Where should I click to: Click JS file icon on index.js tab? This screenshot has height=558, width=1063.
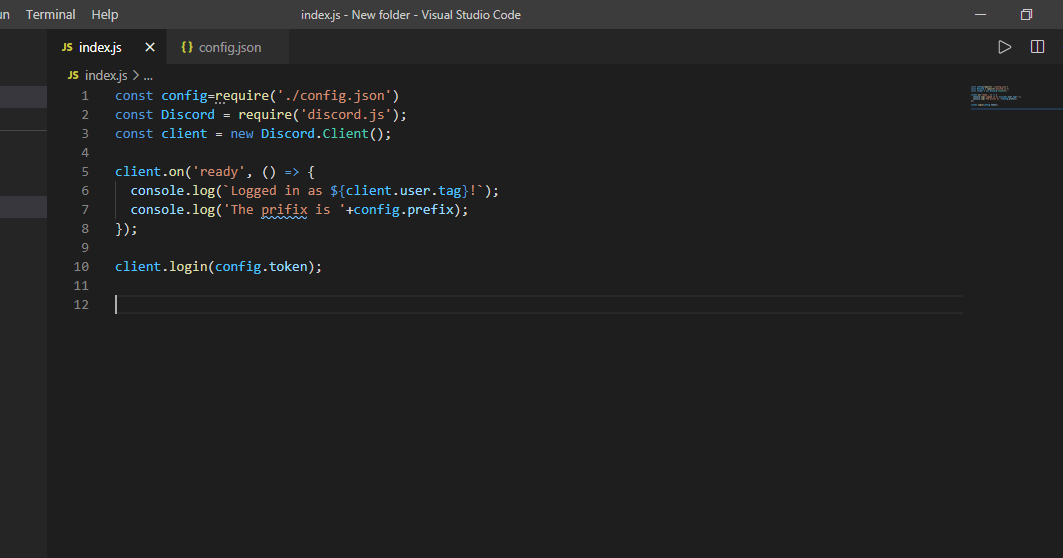[67, 47]
